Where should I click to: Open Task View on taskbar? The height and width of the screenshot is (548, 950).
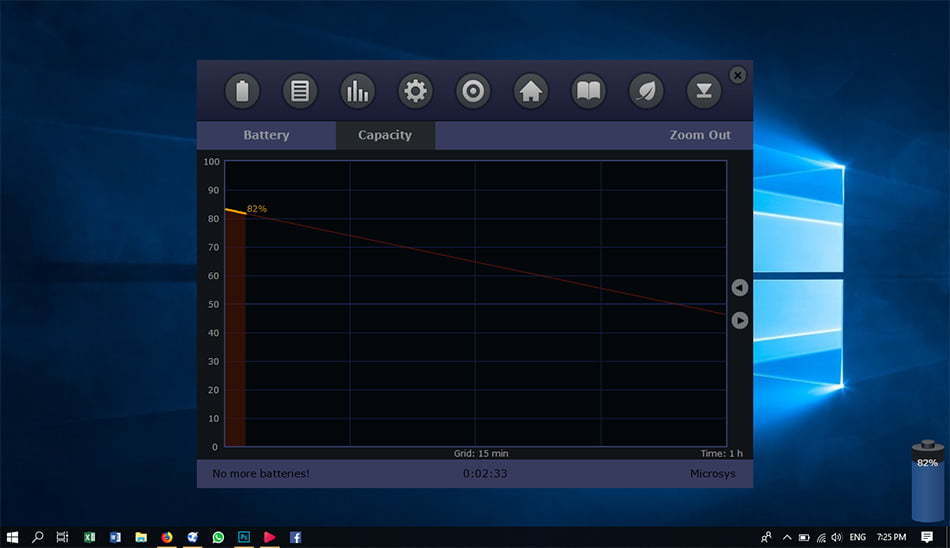coord(62,537)
